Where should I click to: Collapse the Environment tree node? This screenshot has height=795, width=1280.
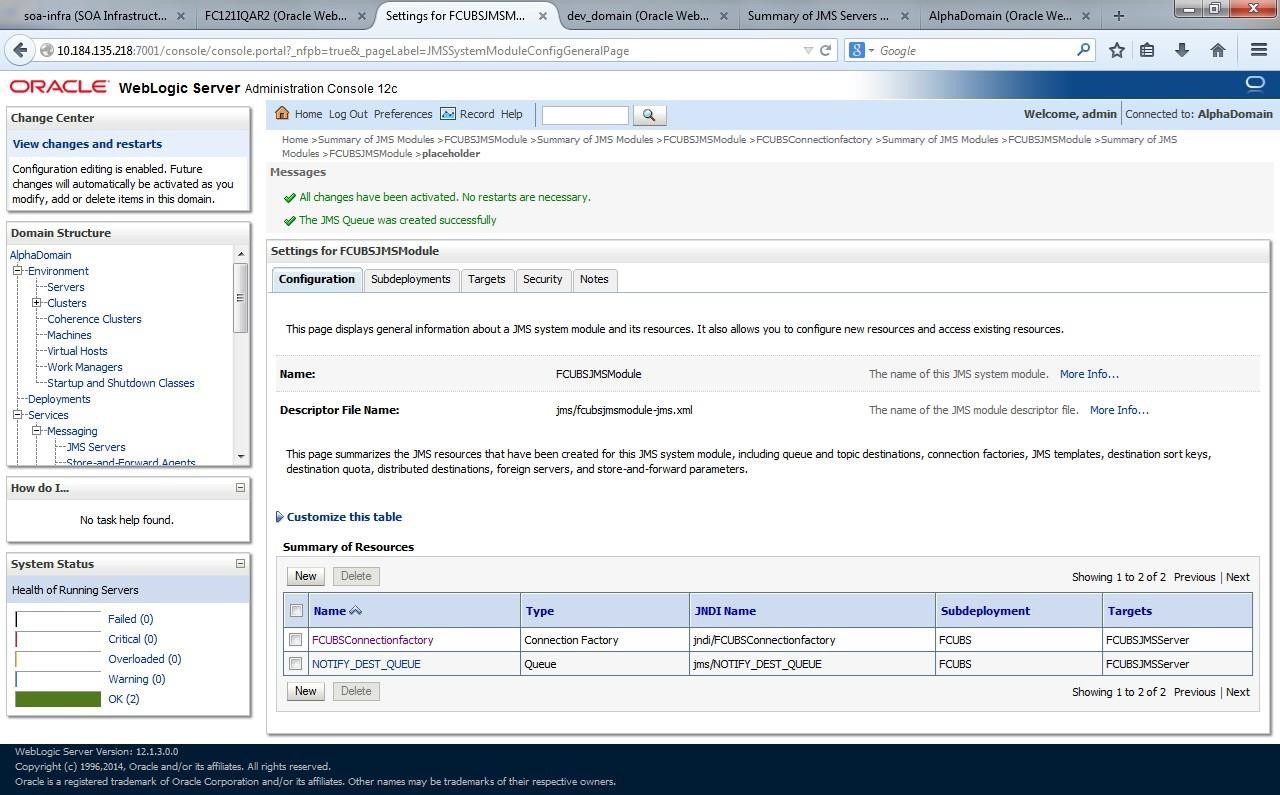click(17, 271)
